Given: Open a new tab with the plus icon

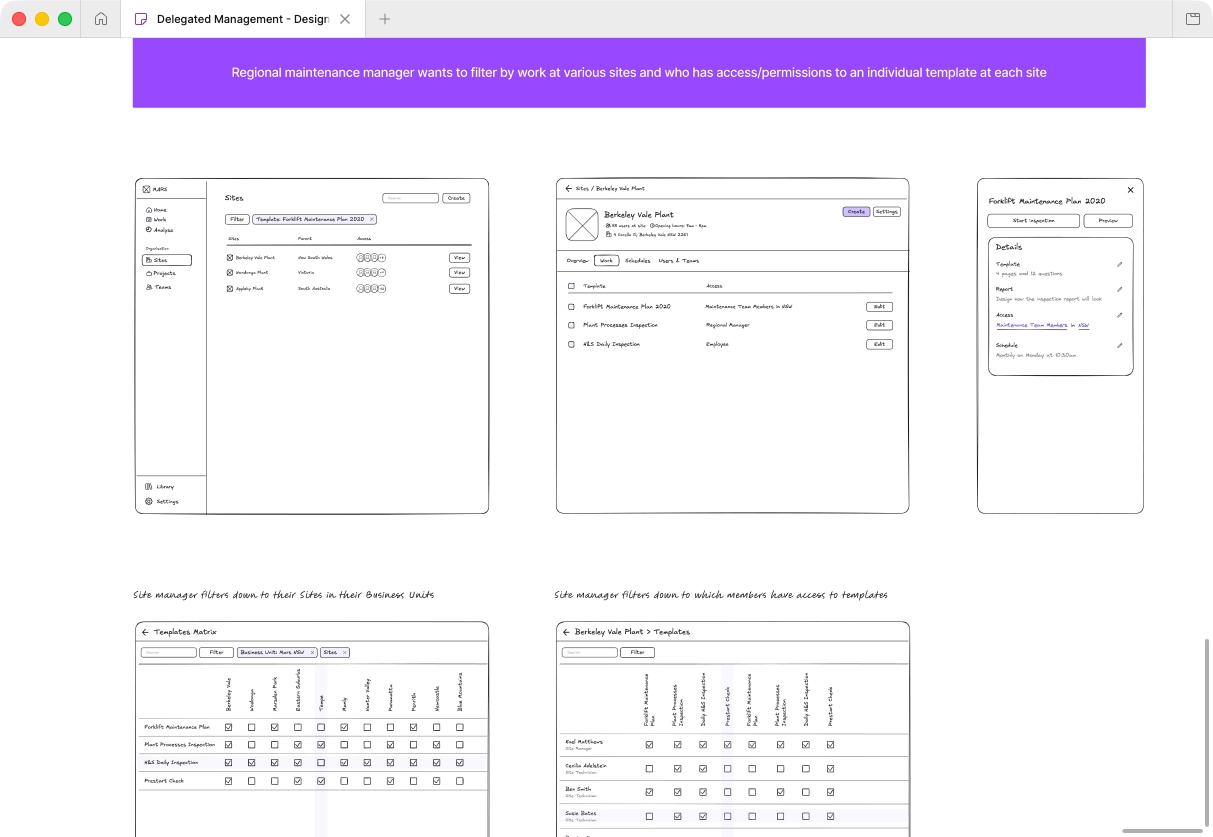Looking at the screenshot, I should click(385, 19).
